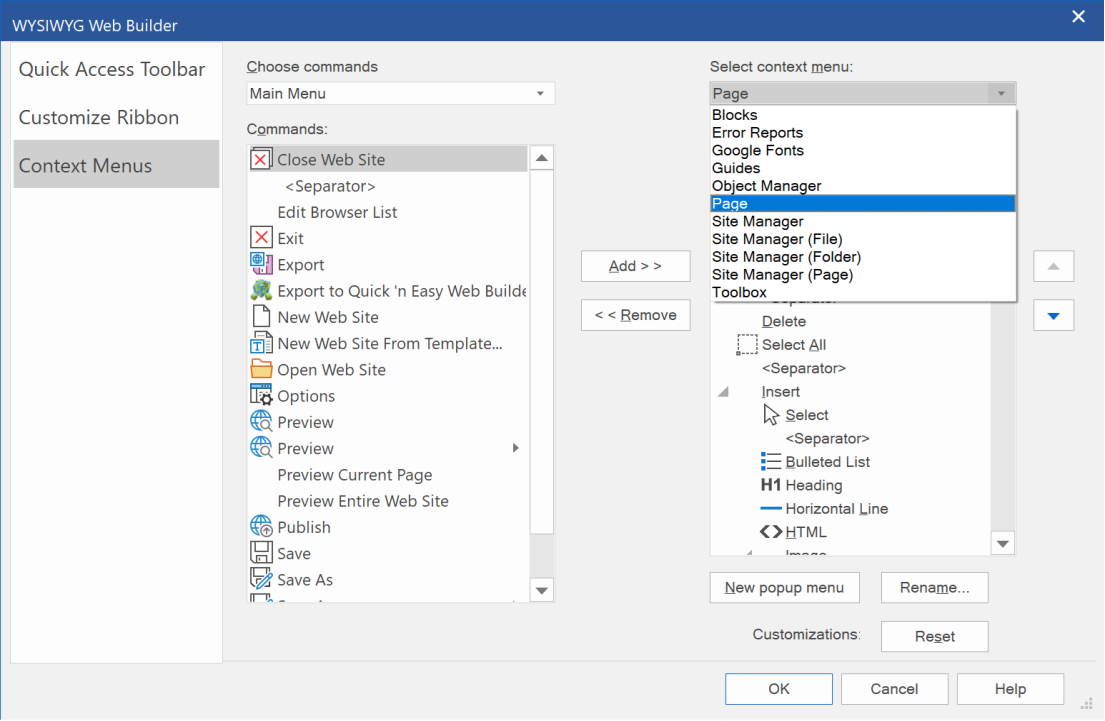The image size is (1105, 721).
Task: Click the Save floppy disk icon
Action: [261, 553]
